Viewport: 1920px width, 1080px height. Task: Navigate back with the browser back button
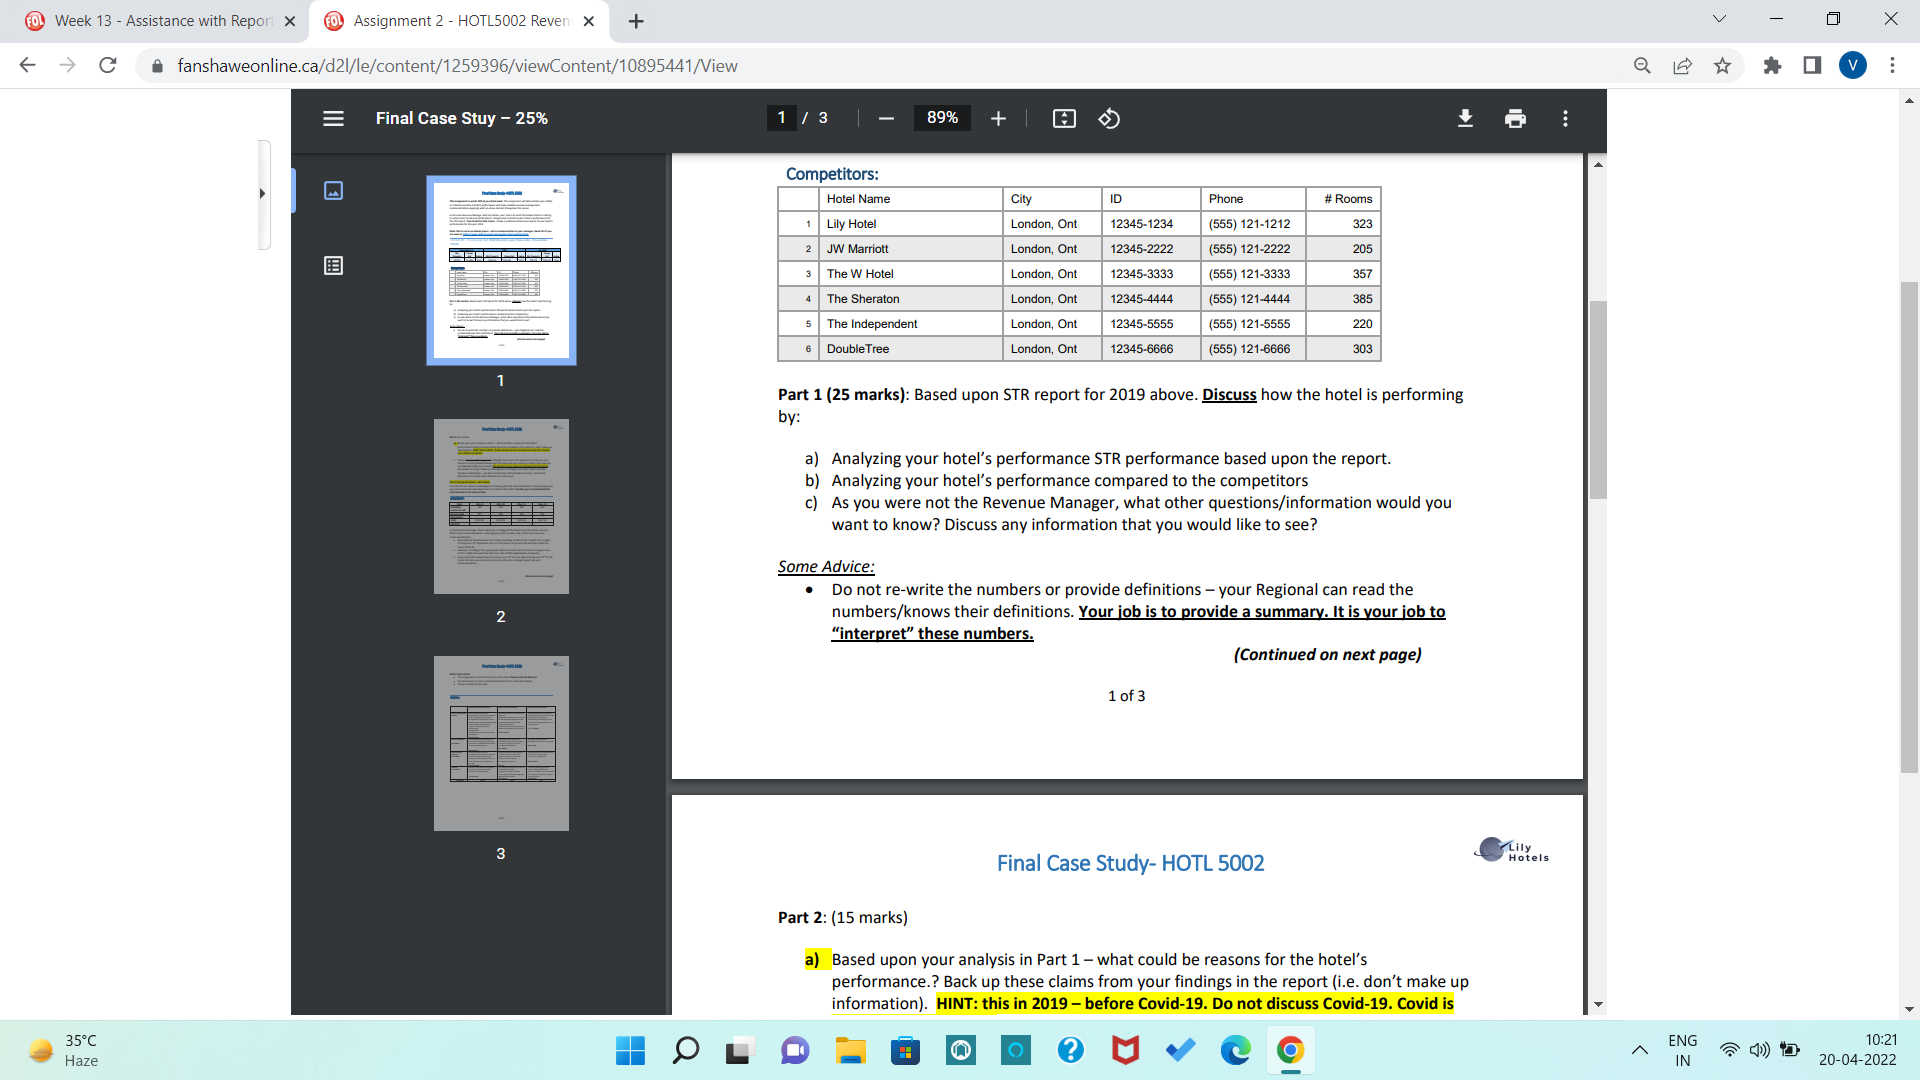(x=27, y=65)
